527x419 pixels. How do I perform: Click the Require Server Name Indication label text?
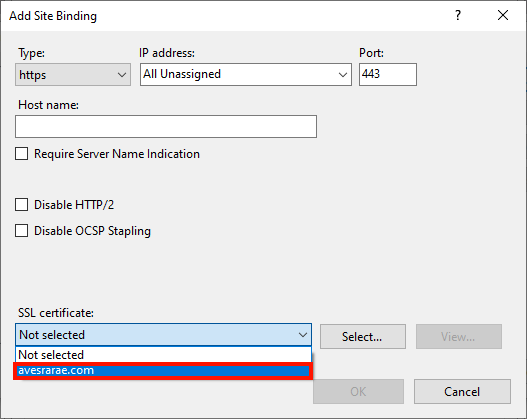[117, 154]
